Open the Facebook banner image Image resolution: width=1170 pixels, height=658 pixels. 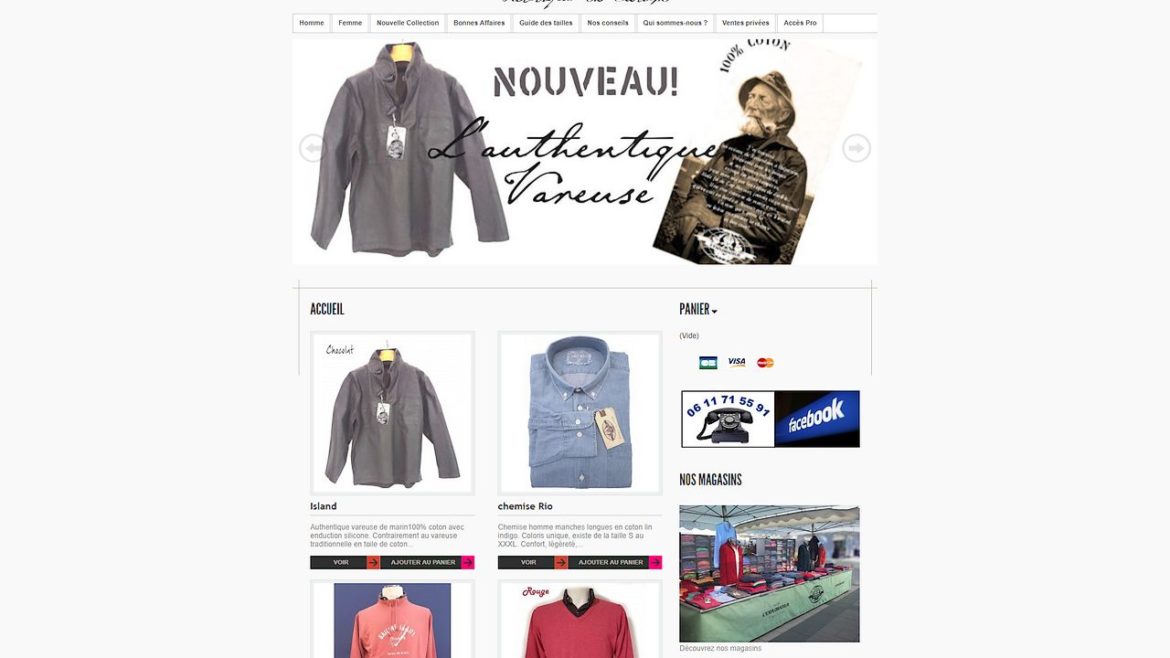(x=817, y=419)
